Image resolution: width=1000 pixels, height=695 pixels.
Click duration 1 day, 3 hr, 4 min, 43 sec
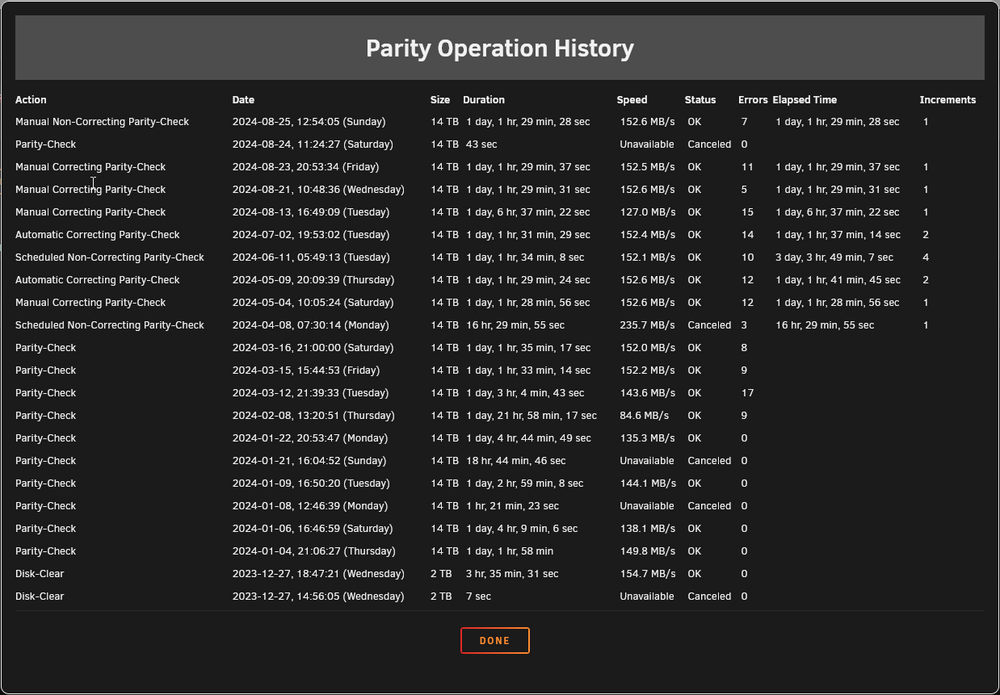point(525,393)
